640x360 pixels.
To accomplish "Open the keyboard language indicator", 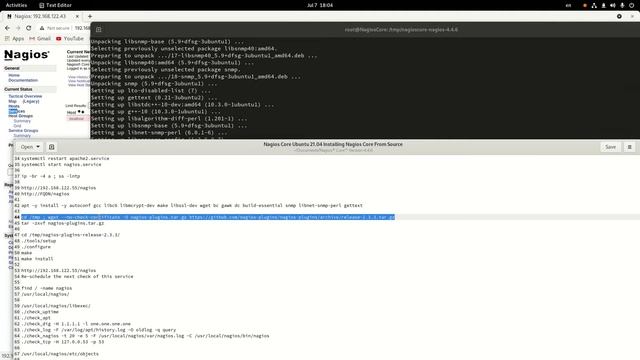I will 568,5.
